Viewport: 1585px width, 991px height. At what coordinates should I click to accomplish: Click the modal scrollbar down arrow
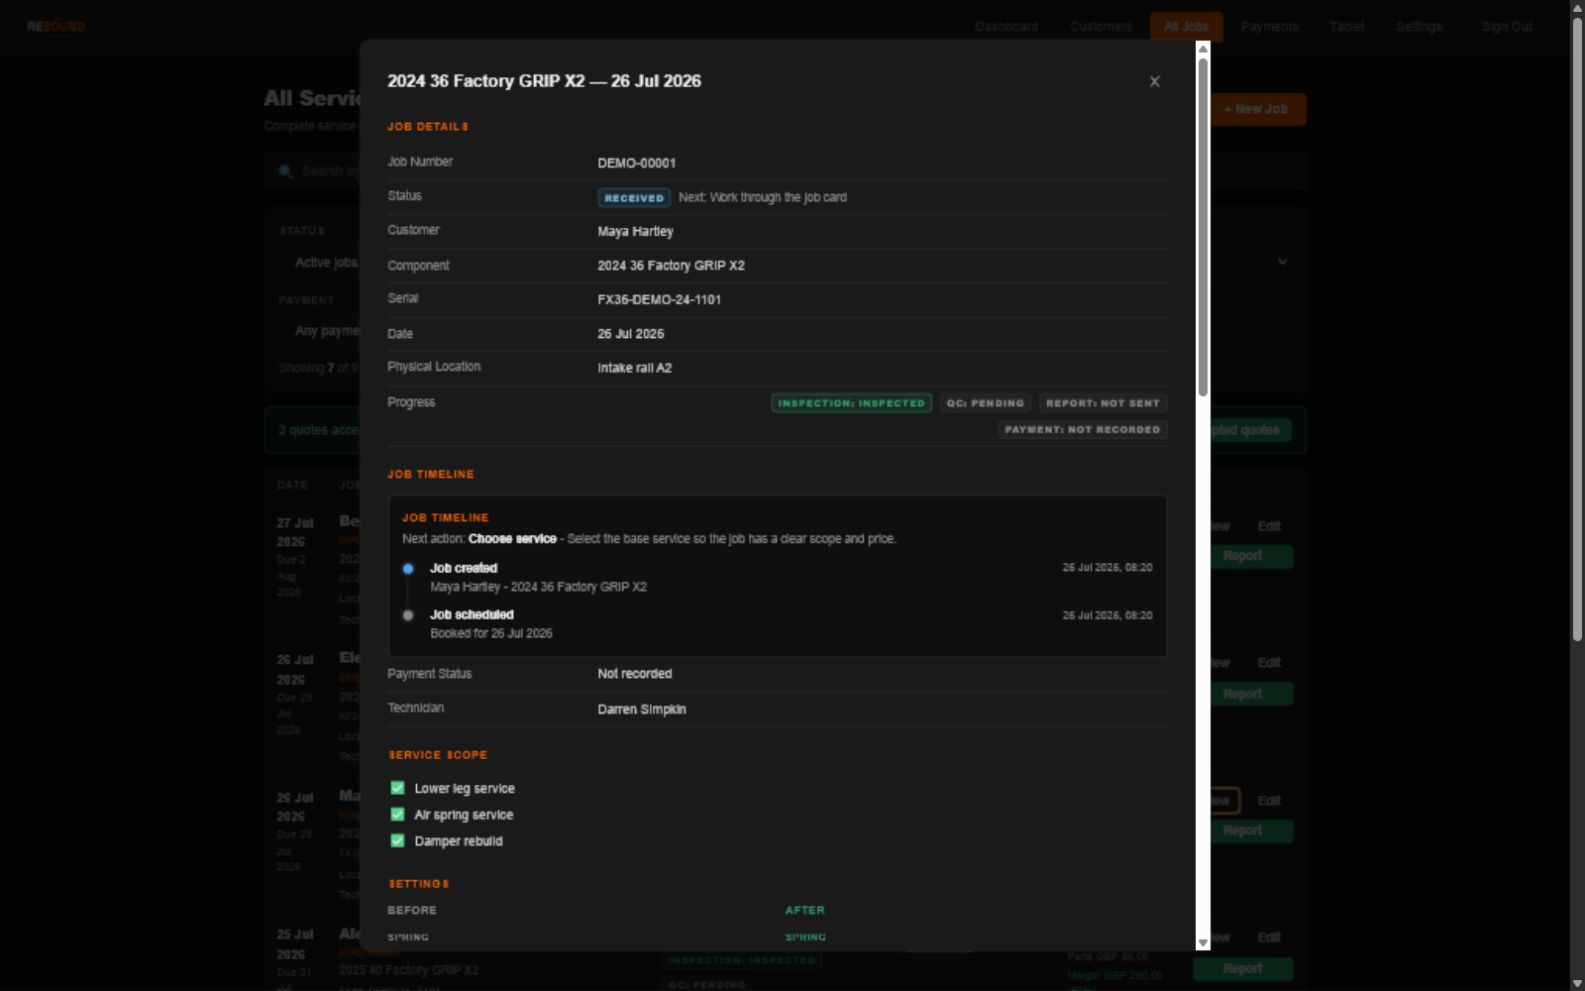pyautogui.click(x=1203, y=943)
